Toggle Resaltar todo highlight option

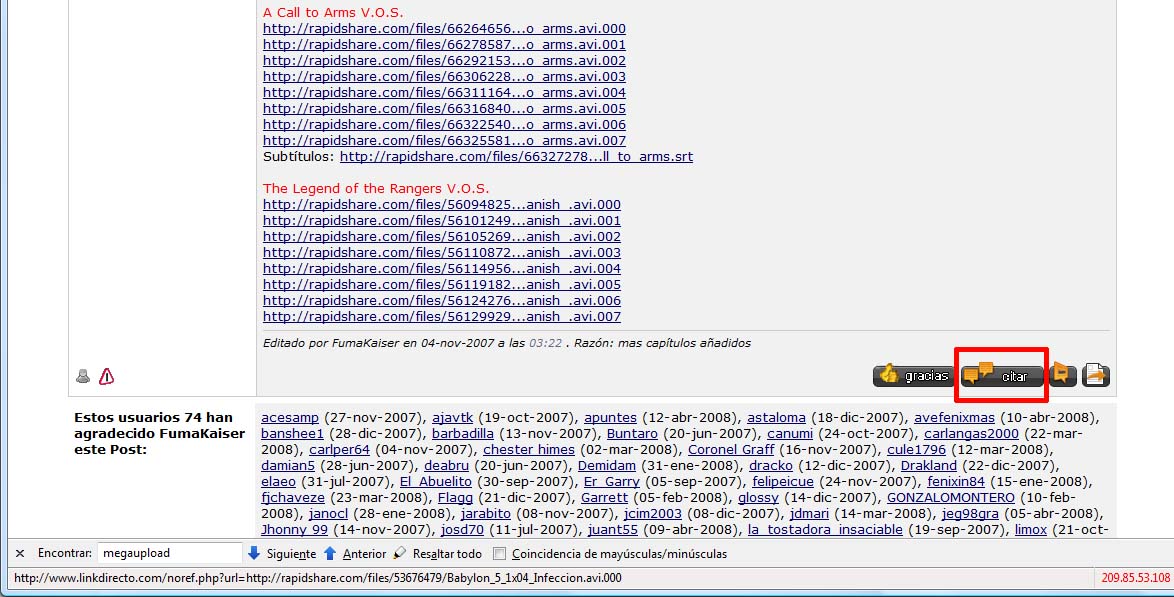pyautogui.click(x=437, y=553)
